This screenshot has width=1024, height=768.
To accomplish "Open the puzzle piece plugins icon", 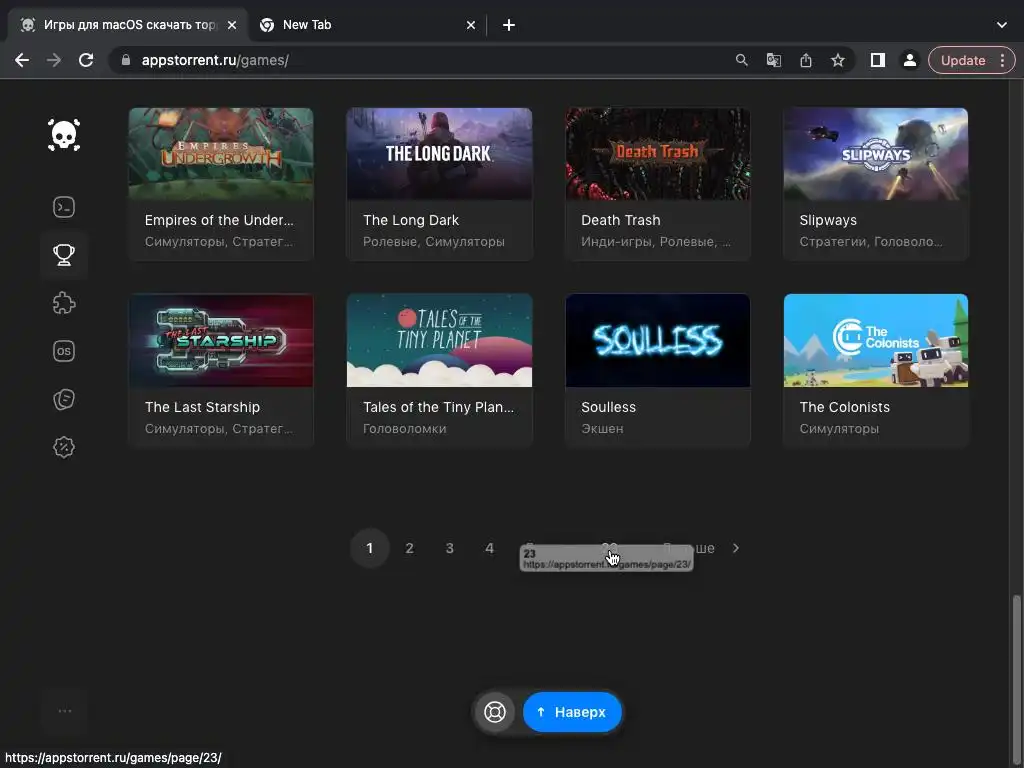I will pyautogui.click(x=64, y=303).
